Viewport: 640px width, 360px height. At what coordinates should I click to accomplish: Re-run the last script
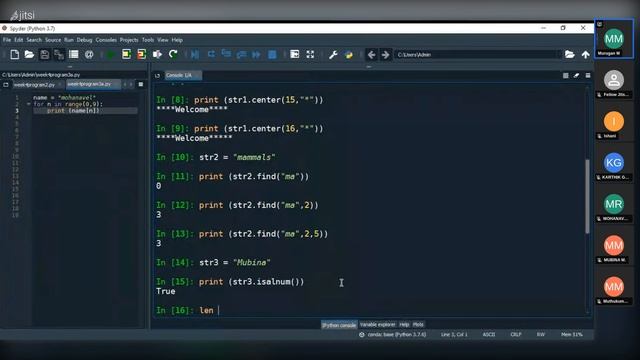point(173,54)
